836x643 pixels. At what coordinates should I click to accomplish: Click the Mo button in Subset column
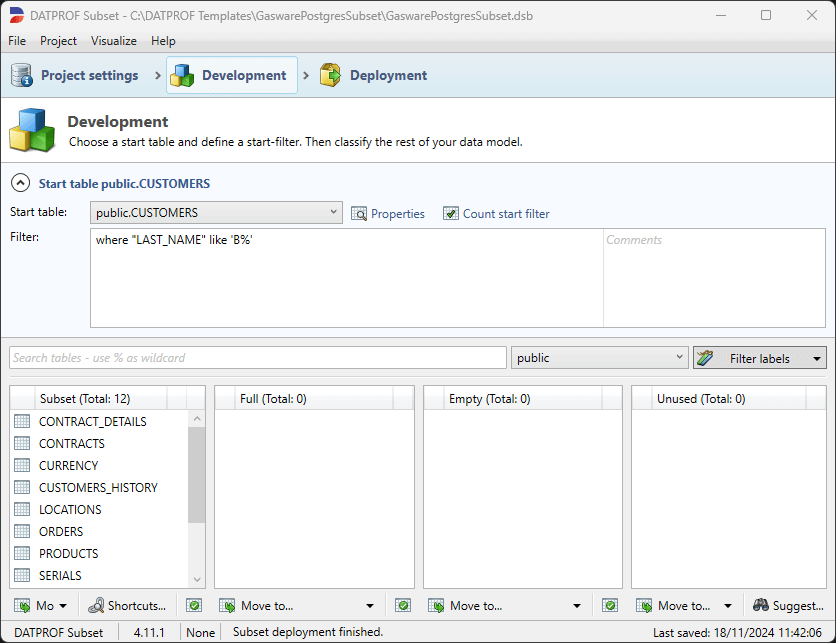point(40,605)
